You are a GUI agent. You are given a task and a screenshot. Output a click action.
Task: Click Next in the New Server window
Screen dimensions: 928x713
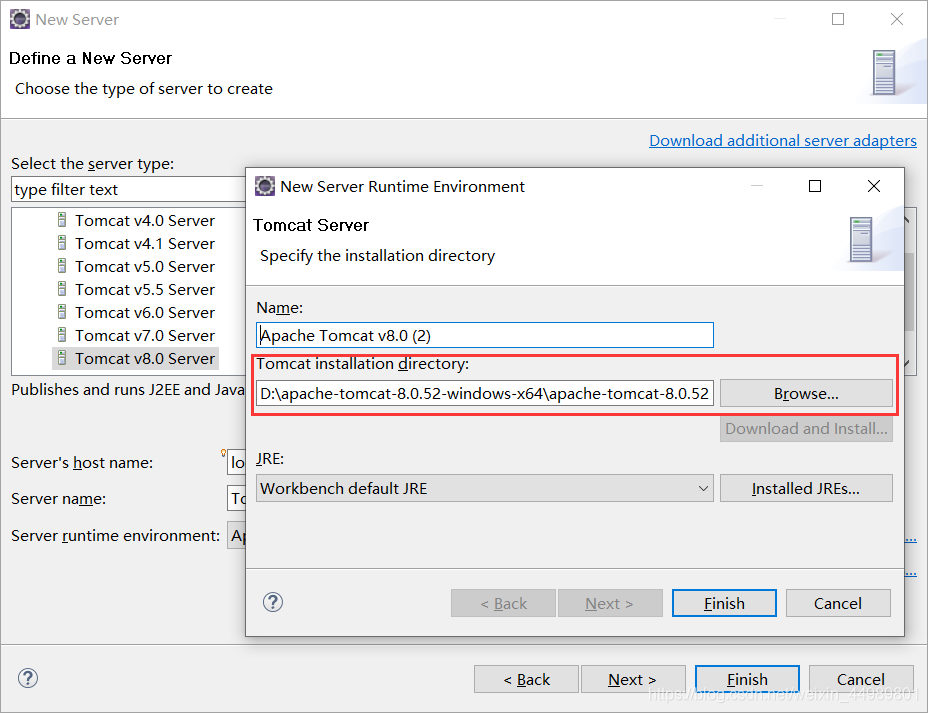coord(633,679)
